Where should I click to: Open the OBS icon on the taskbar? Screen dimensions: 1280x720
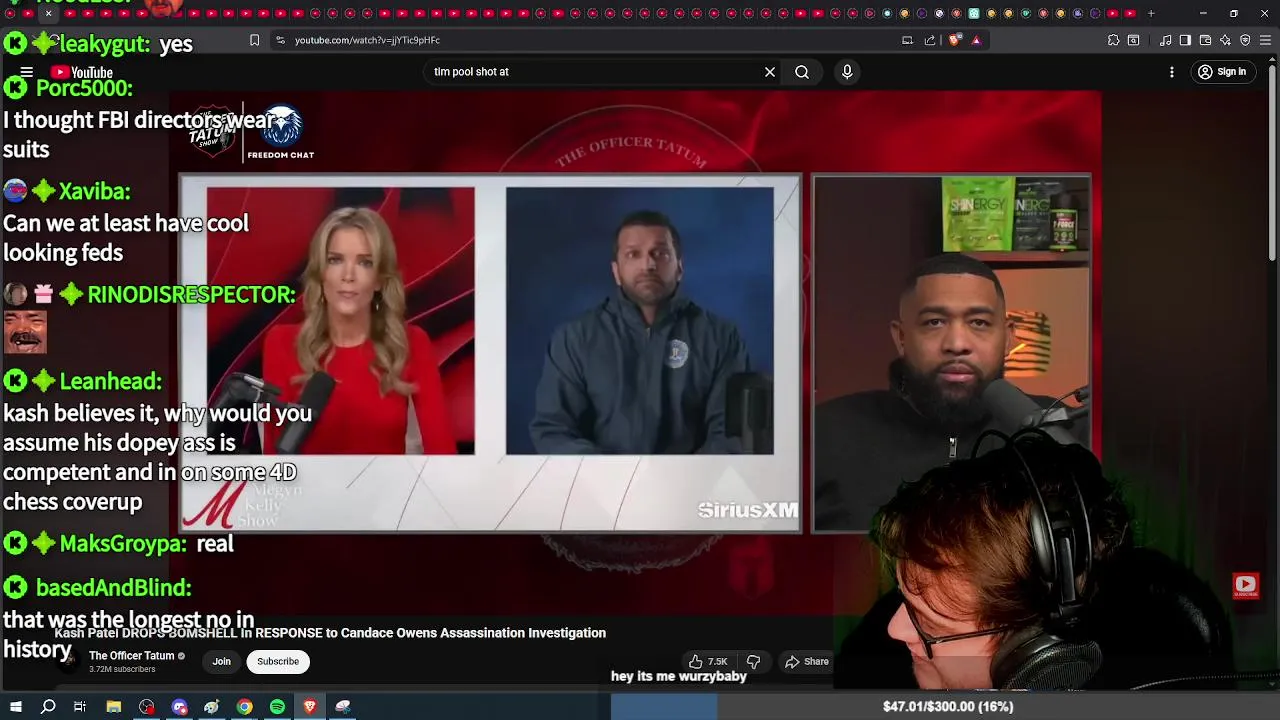coord(147,707)
